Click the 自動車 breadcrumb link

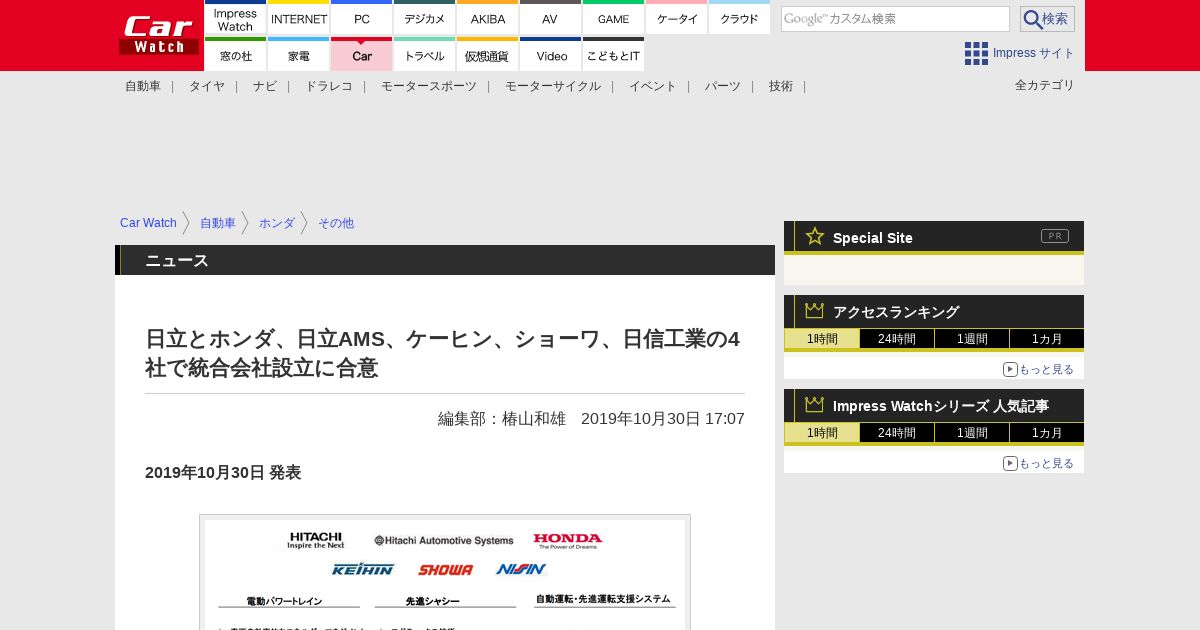(x=218, y=223)
